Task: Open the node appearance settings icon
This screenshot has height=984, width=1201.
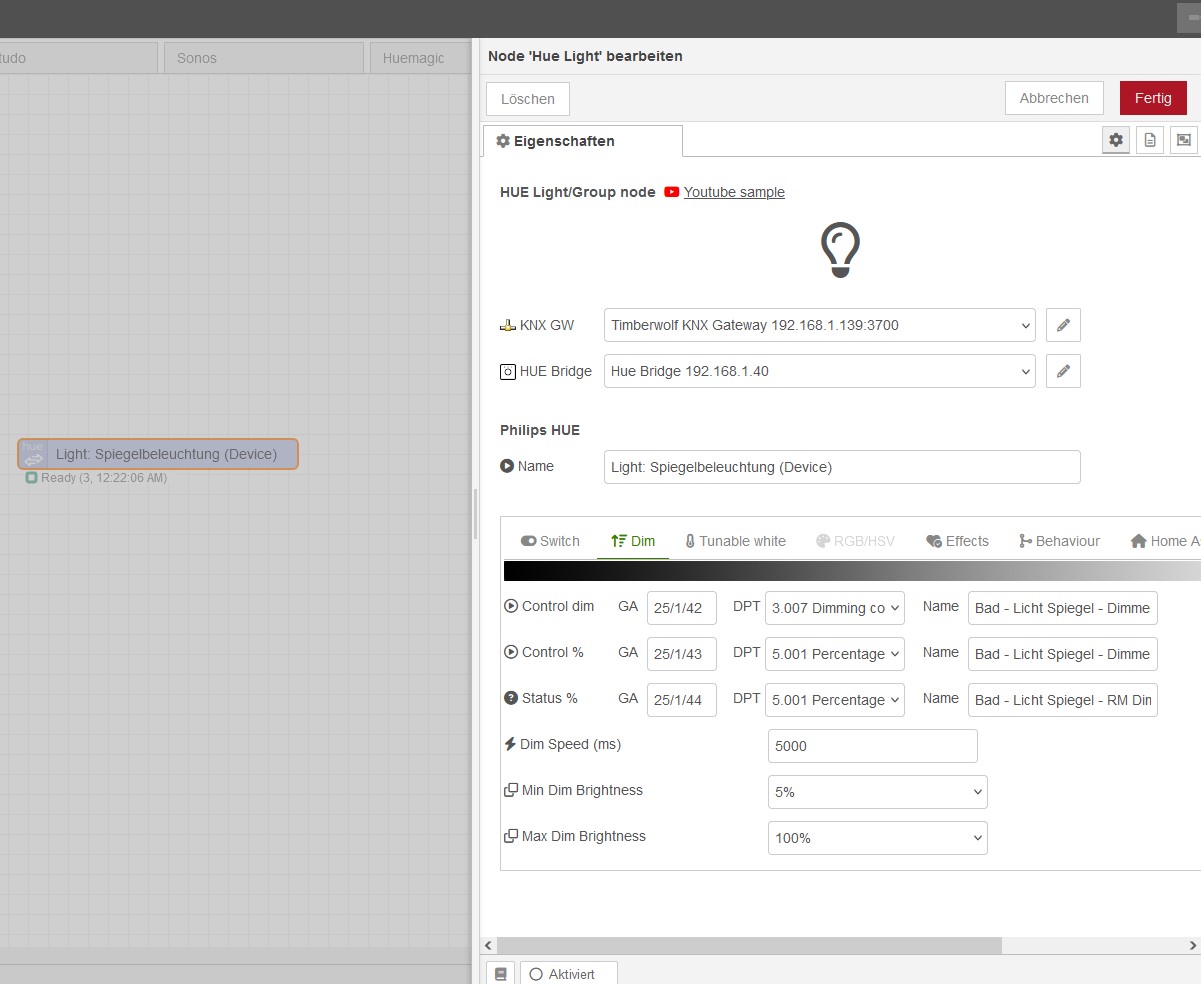Action: point(1184,141)
